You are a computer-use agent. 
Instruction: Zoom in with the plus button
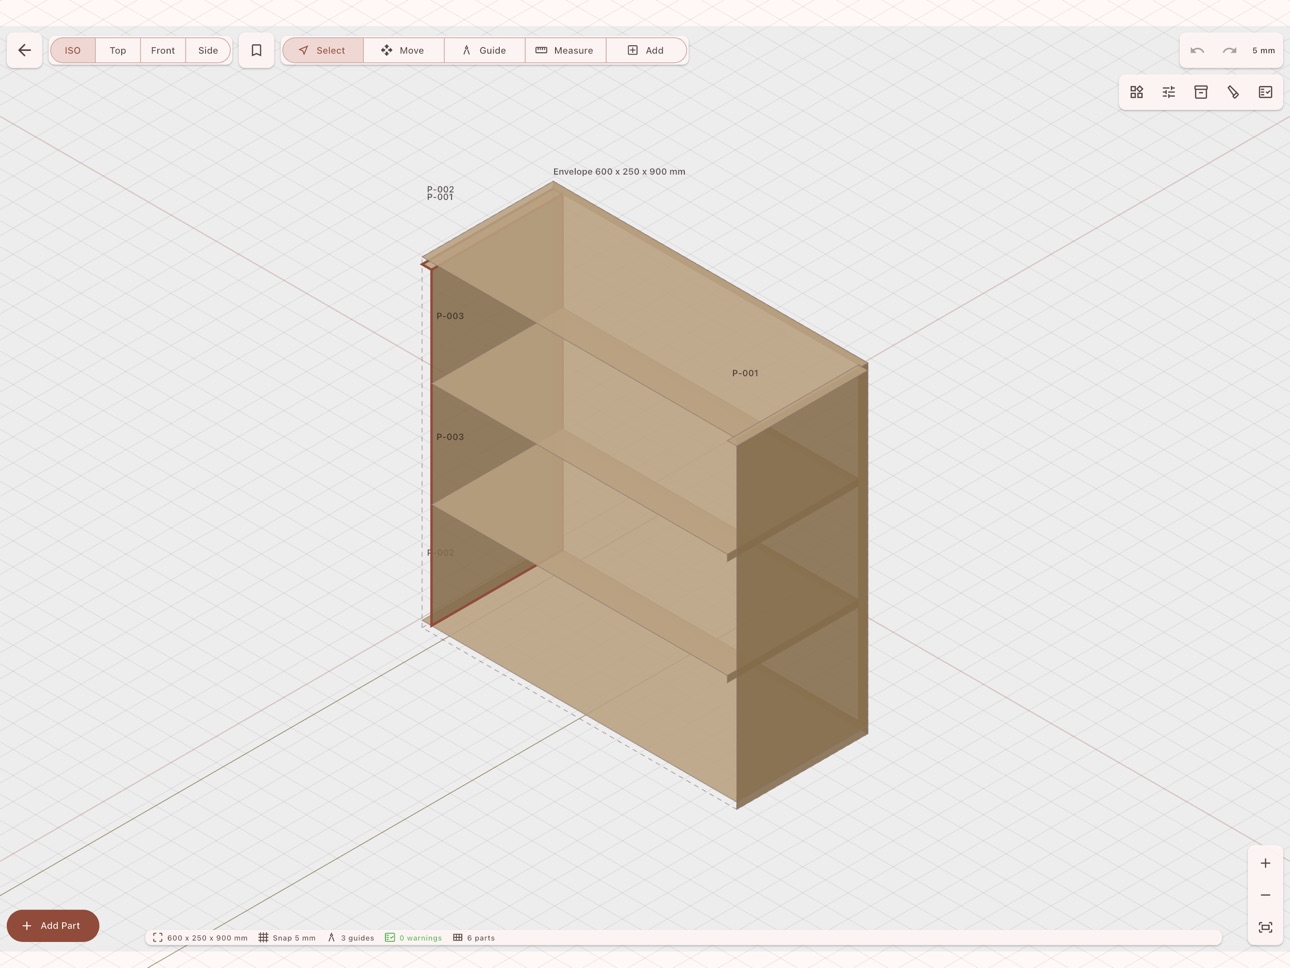pyautogui.click(x=1265, y=863)
